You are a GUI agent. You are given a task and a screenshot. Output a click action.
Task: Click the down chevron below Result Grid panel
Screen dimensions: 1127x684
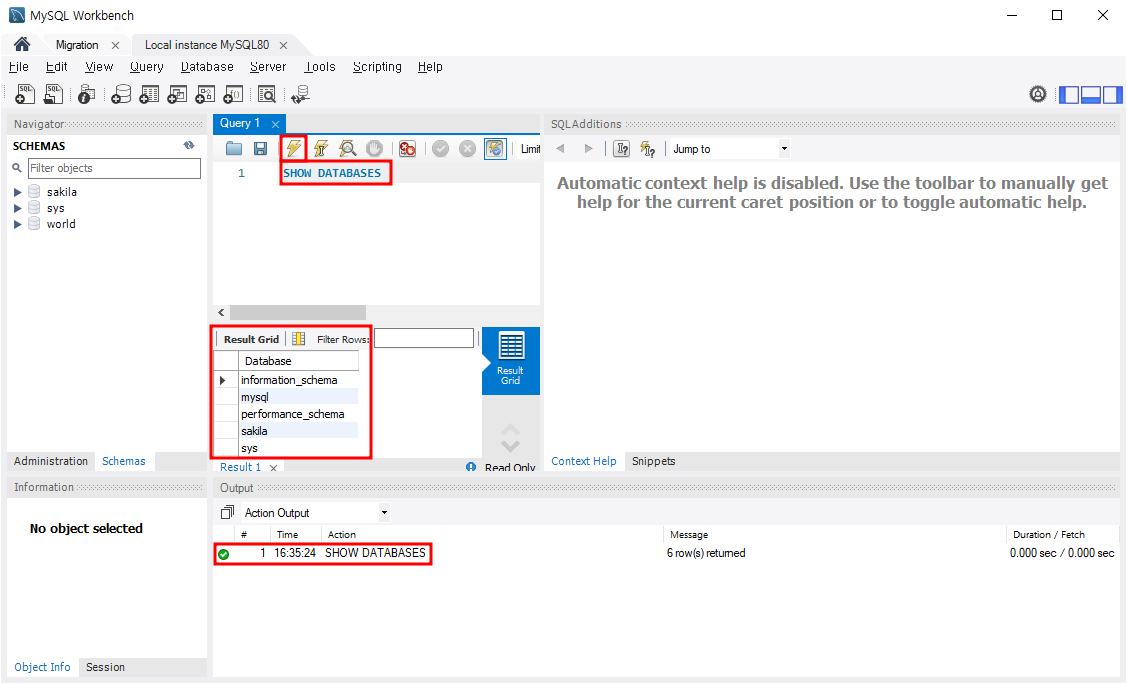[510, 446]
